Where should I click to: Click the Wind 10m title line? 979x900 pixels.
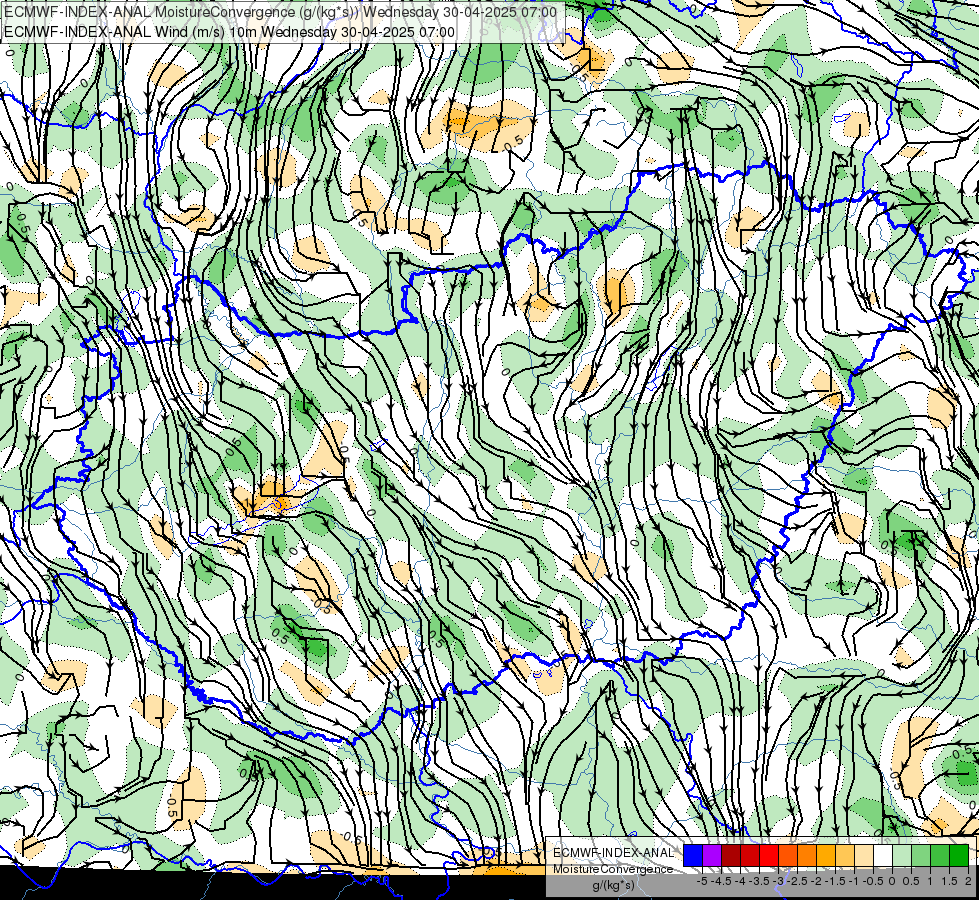pos(229,32)
